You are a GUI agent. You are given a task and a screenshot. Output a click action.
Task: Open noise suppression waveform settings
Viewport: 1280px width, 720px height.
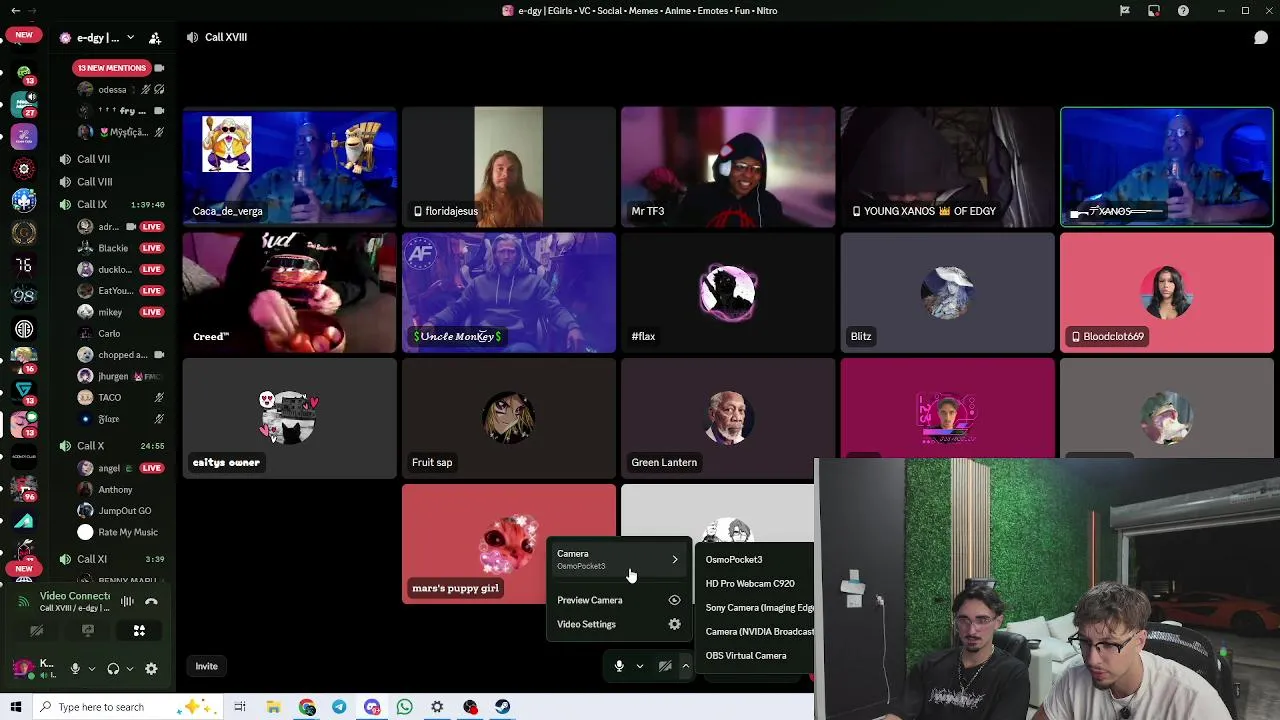[x=127, y=601]
